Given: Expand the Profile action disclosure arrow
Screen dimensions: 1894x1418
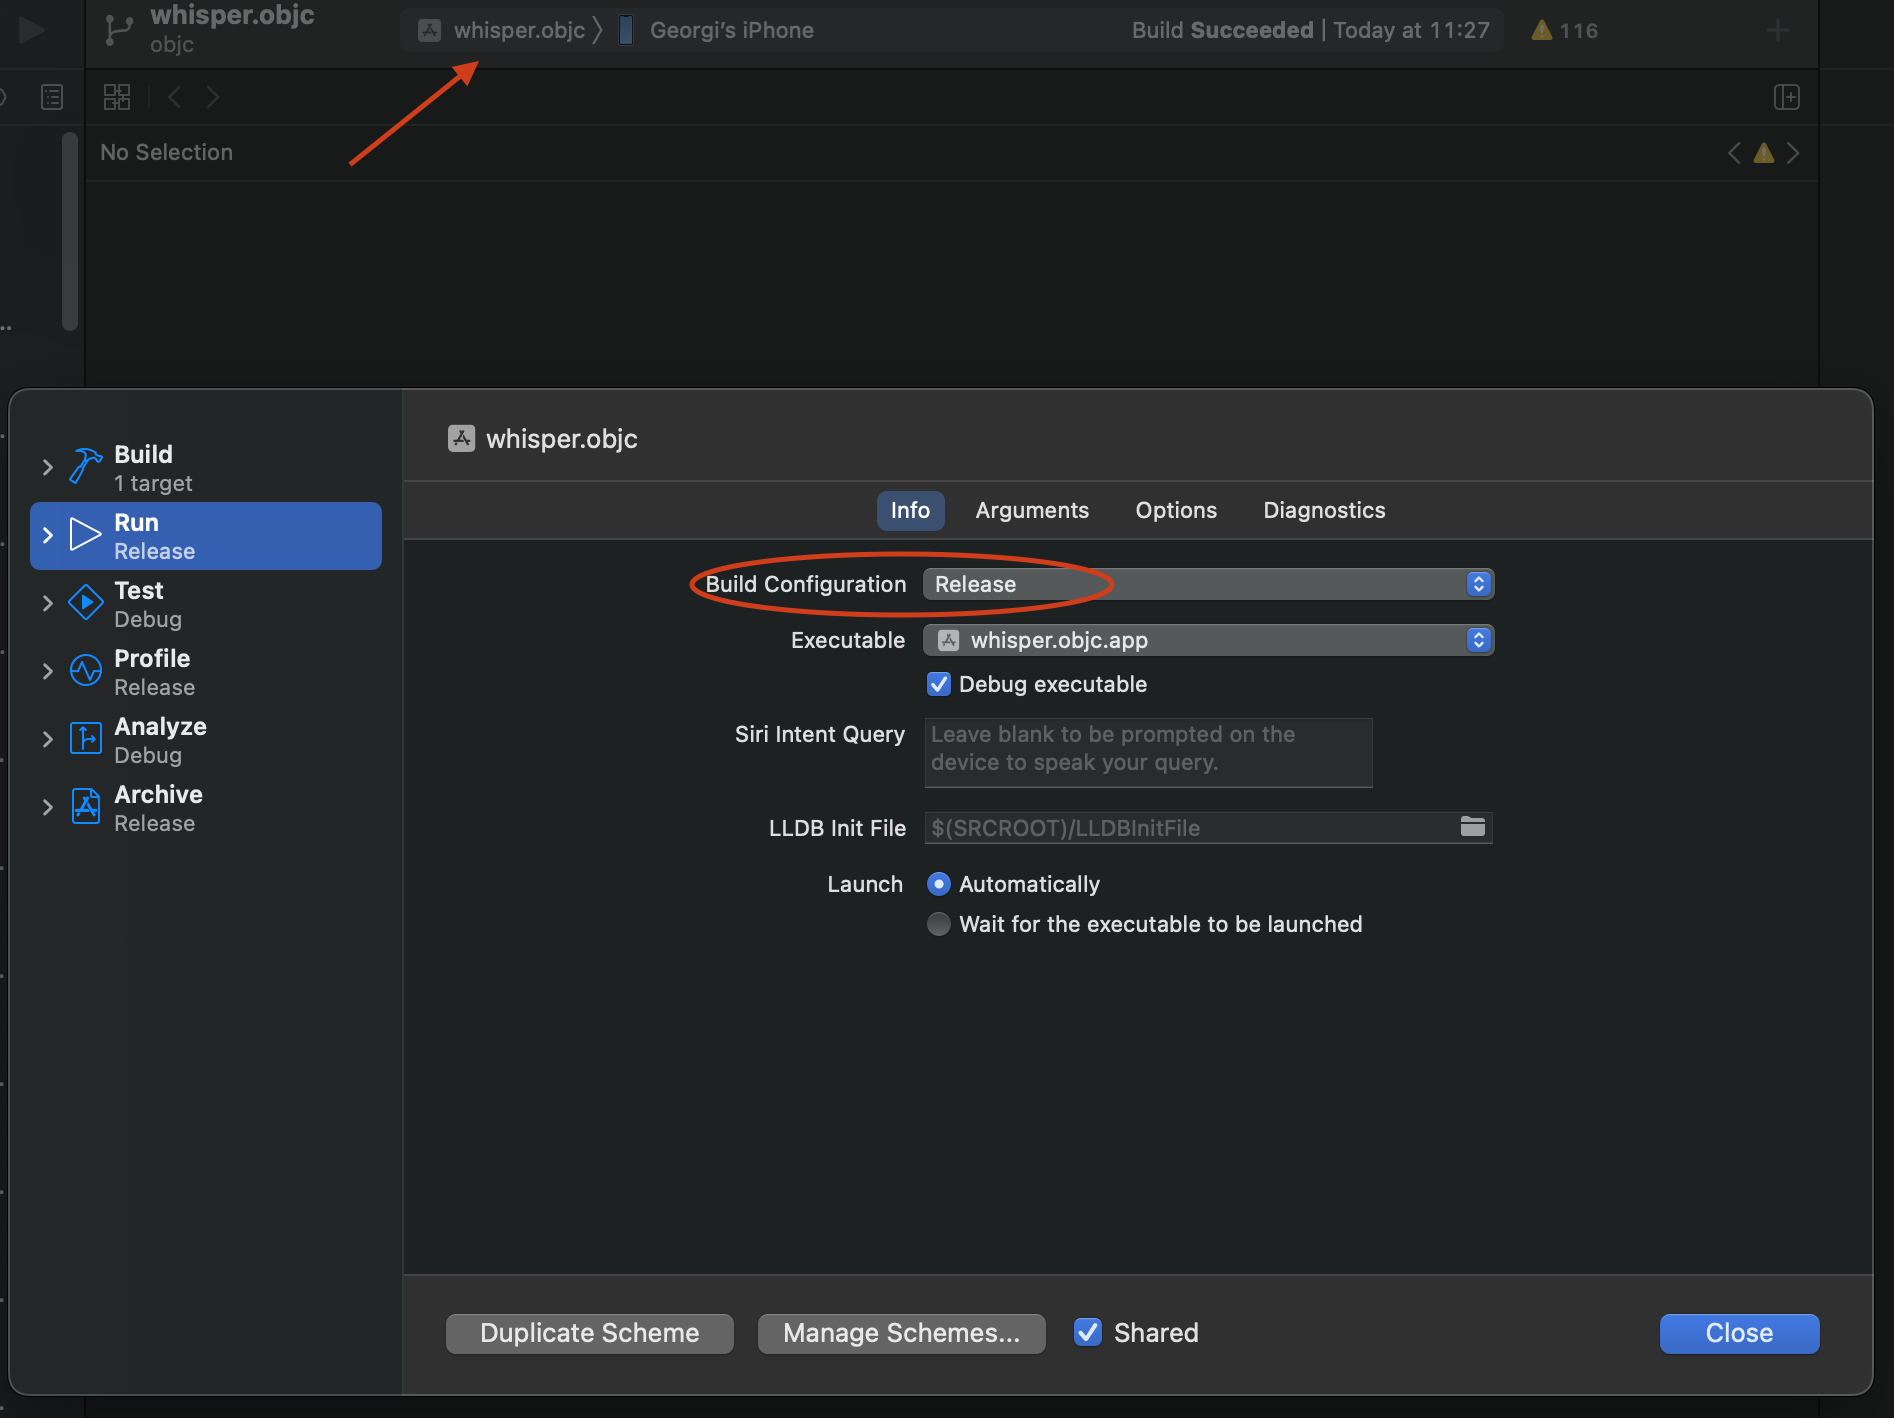Looking at the screenshot, I should (47, 671).
